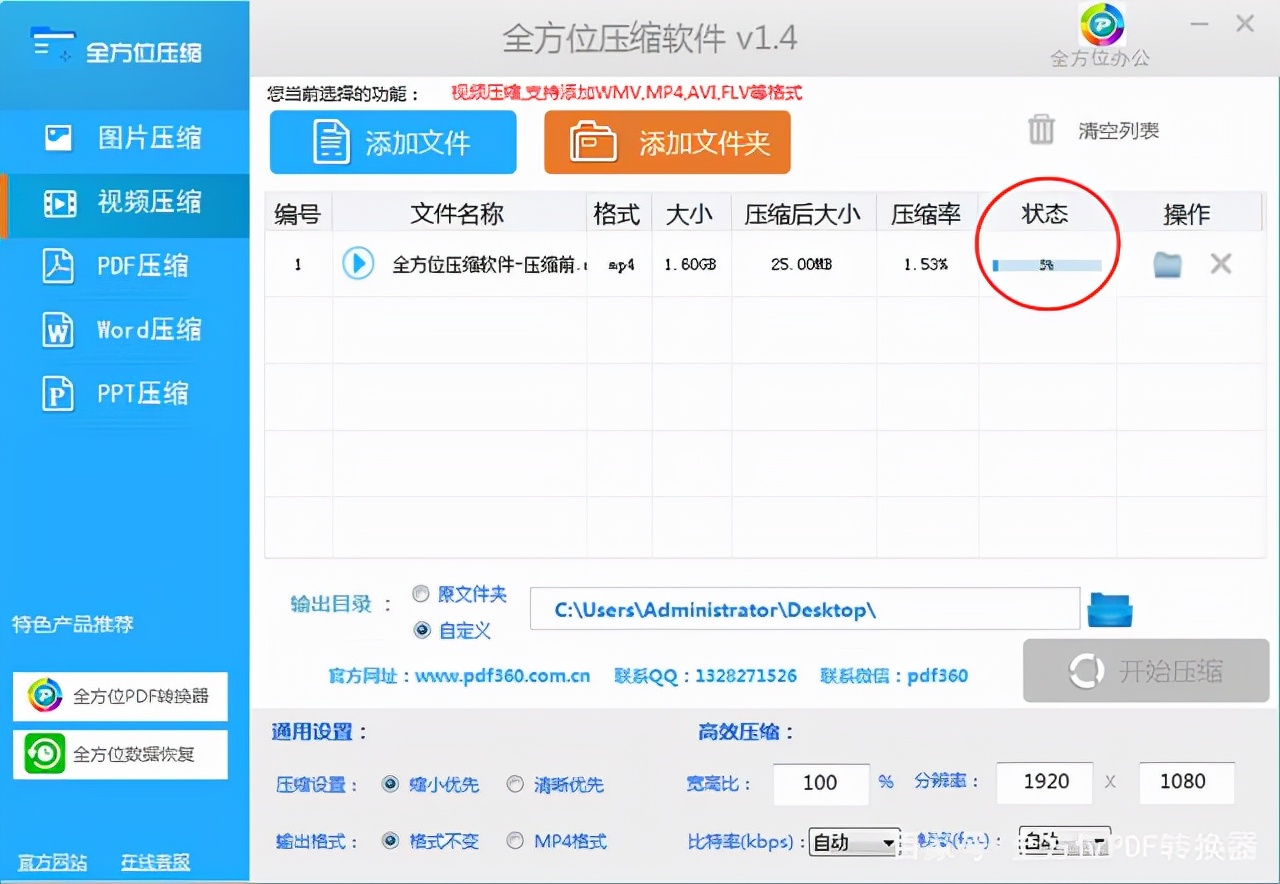Select 原文件夹 output radio button
1280x884 pixels.
(x=421, y=594)
